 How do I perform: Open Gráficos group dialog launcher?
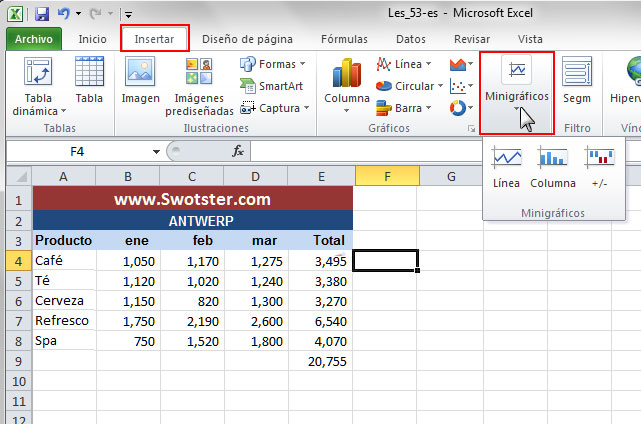click(x=471, y=130)
